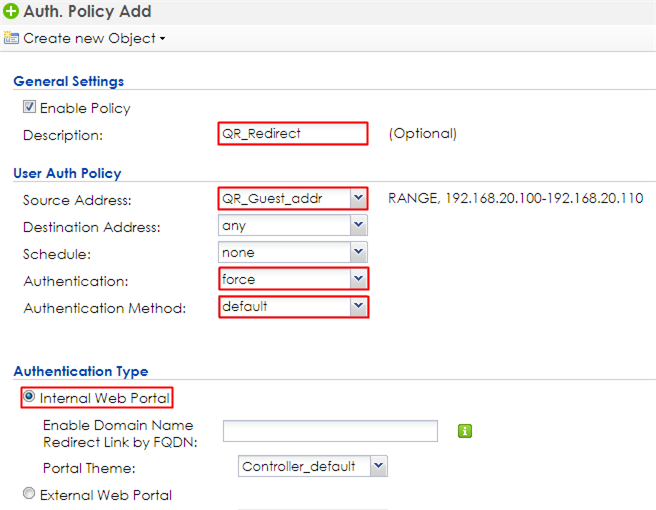
Task: Open the Destination Address dropdown
Action: coord(359,225)
